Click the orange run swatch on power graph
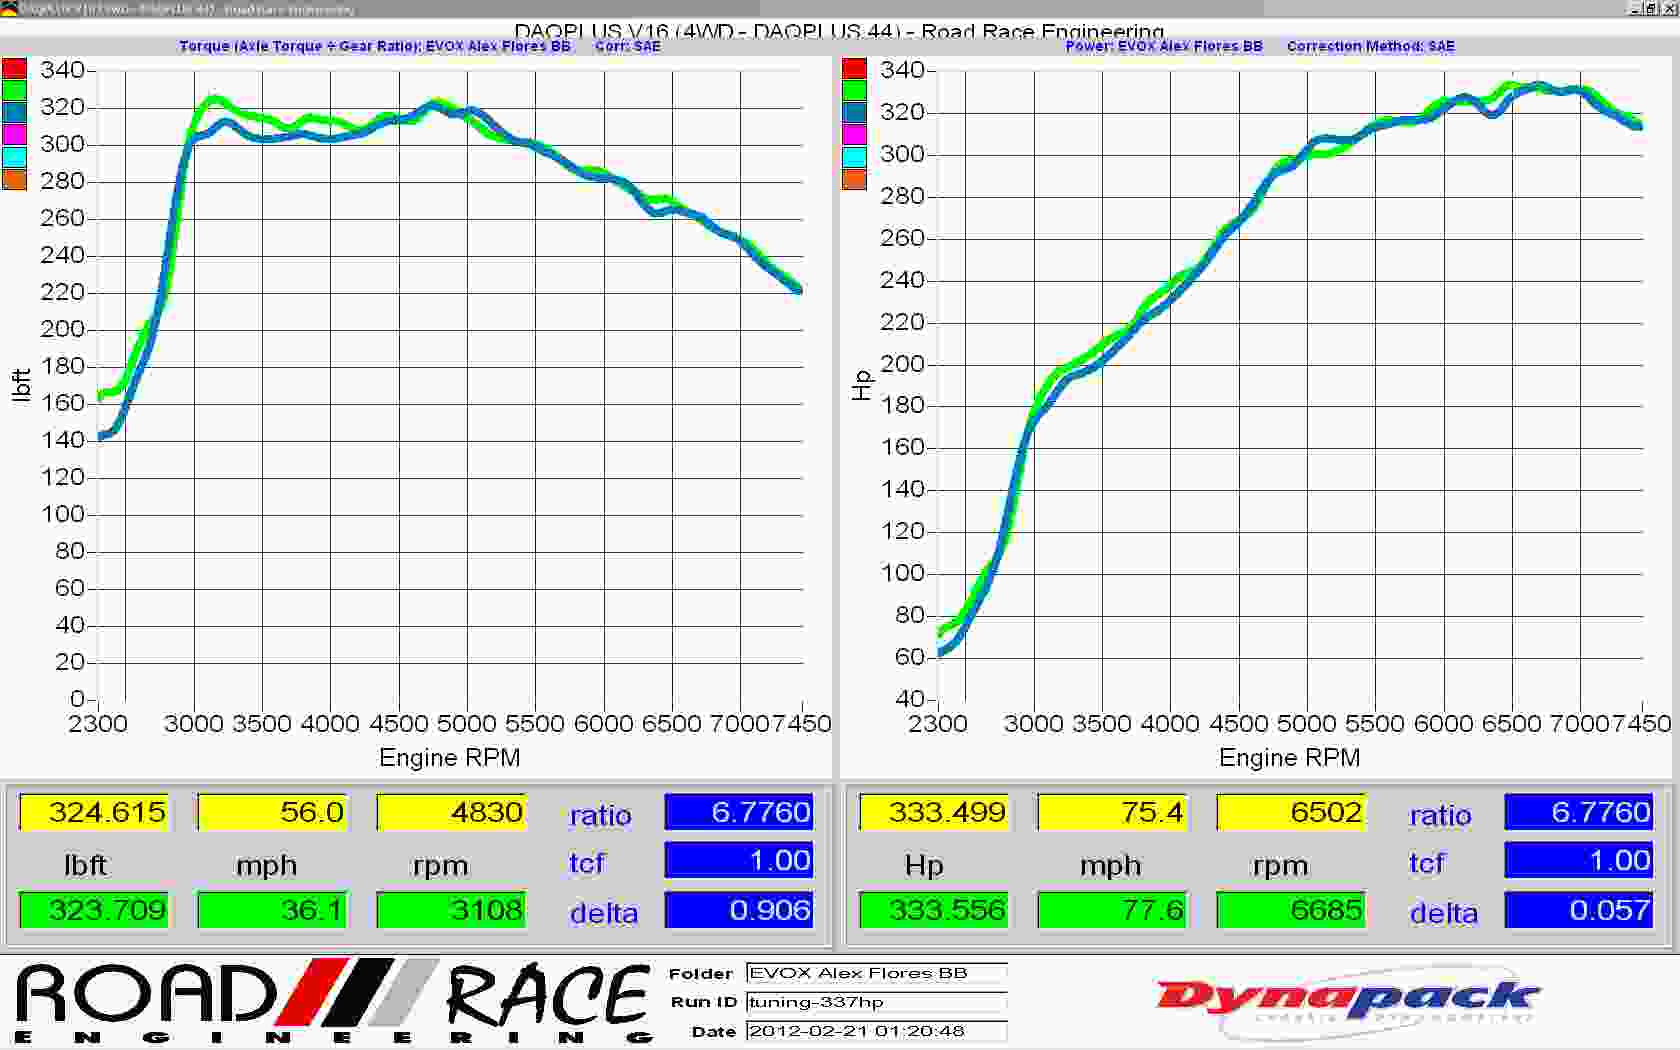Screen dimensions: 1680x1050 pos(854,180)
